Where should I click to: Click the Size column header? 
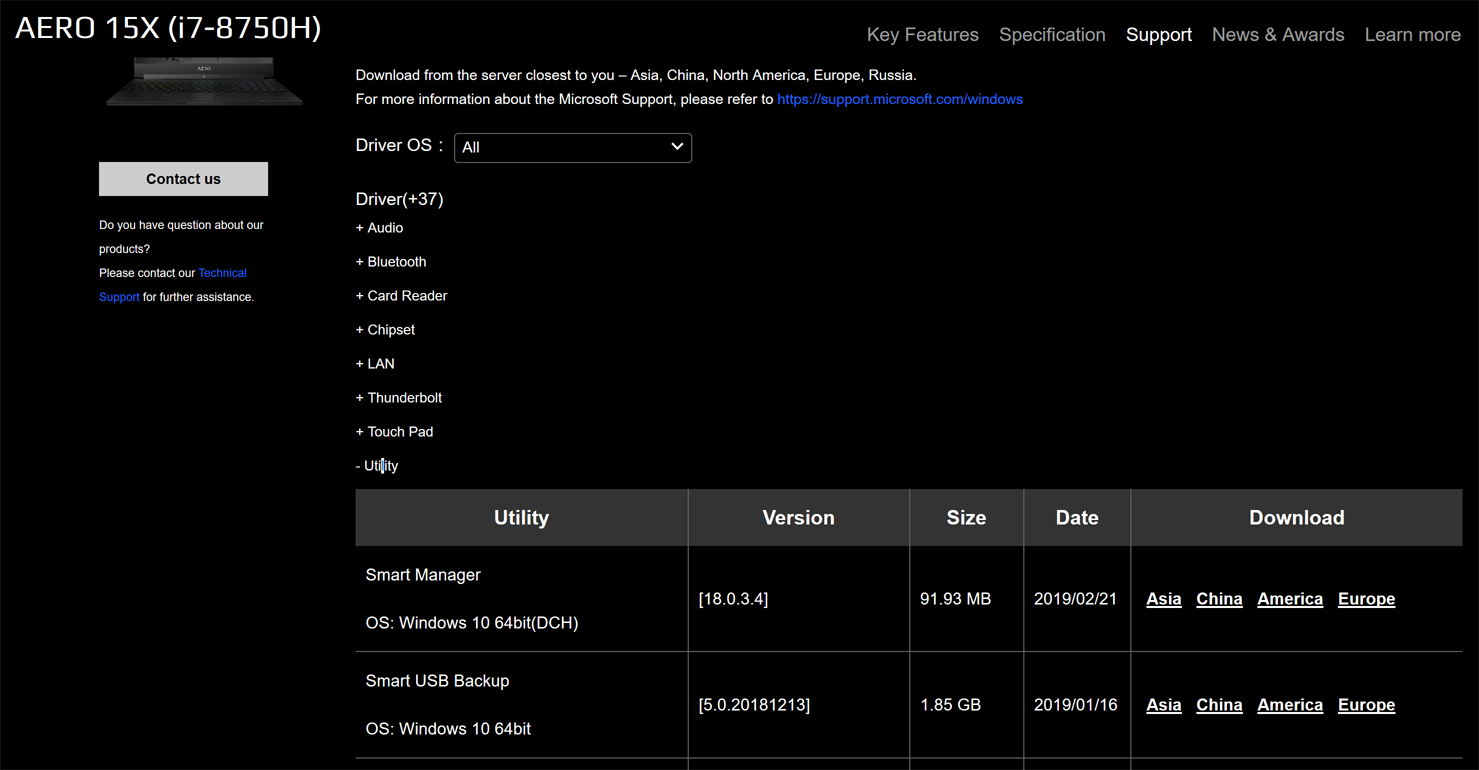pyautogui.click(x=966, y=518)
